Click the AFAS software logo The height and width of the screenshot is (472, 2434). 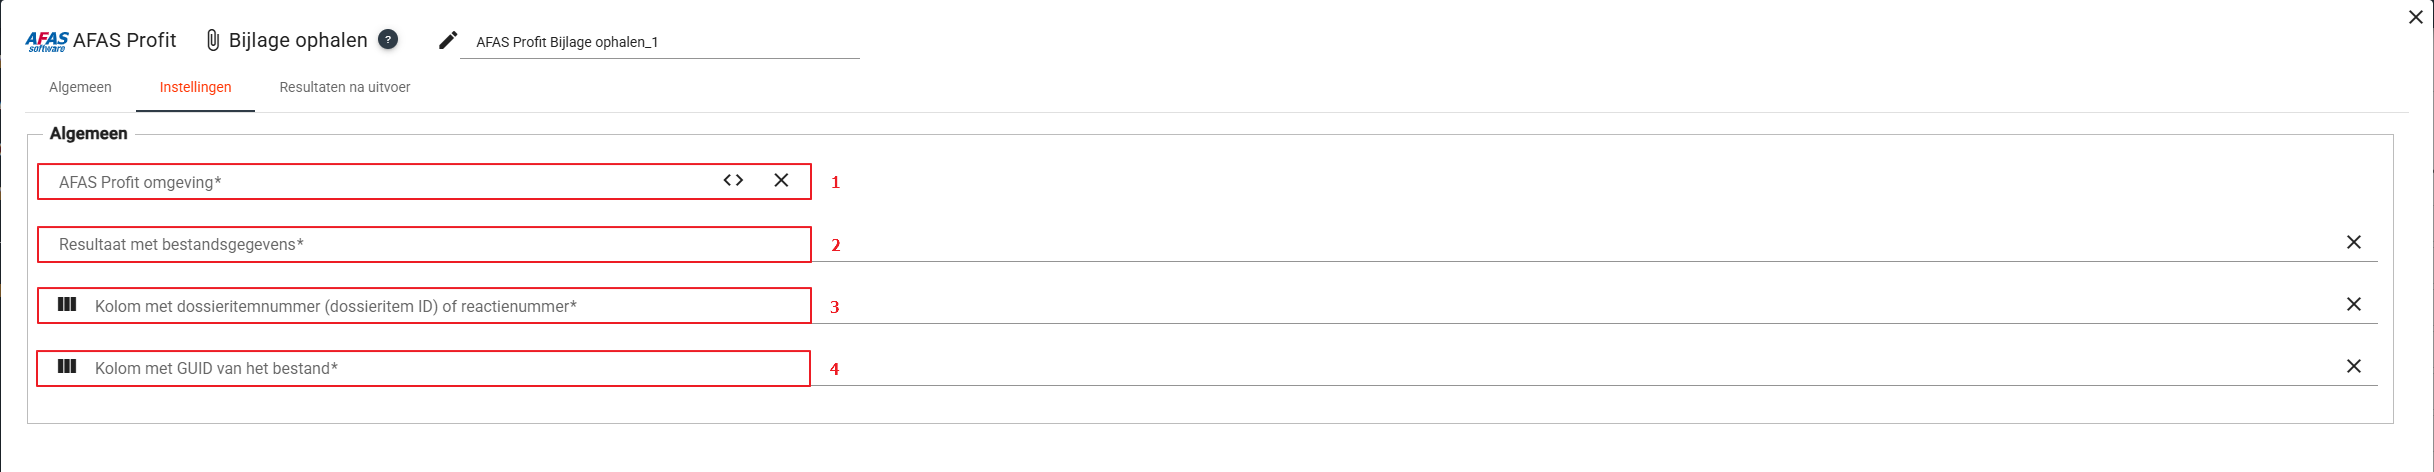(47, 41)
